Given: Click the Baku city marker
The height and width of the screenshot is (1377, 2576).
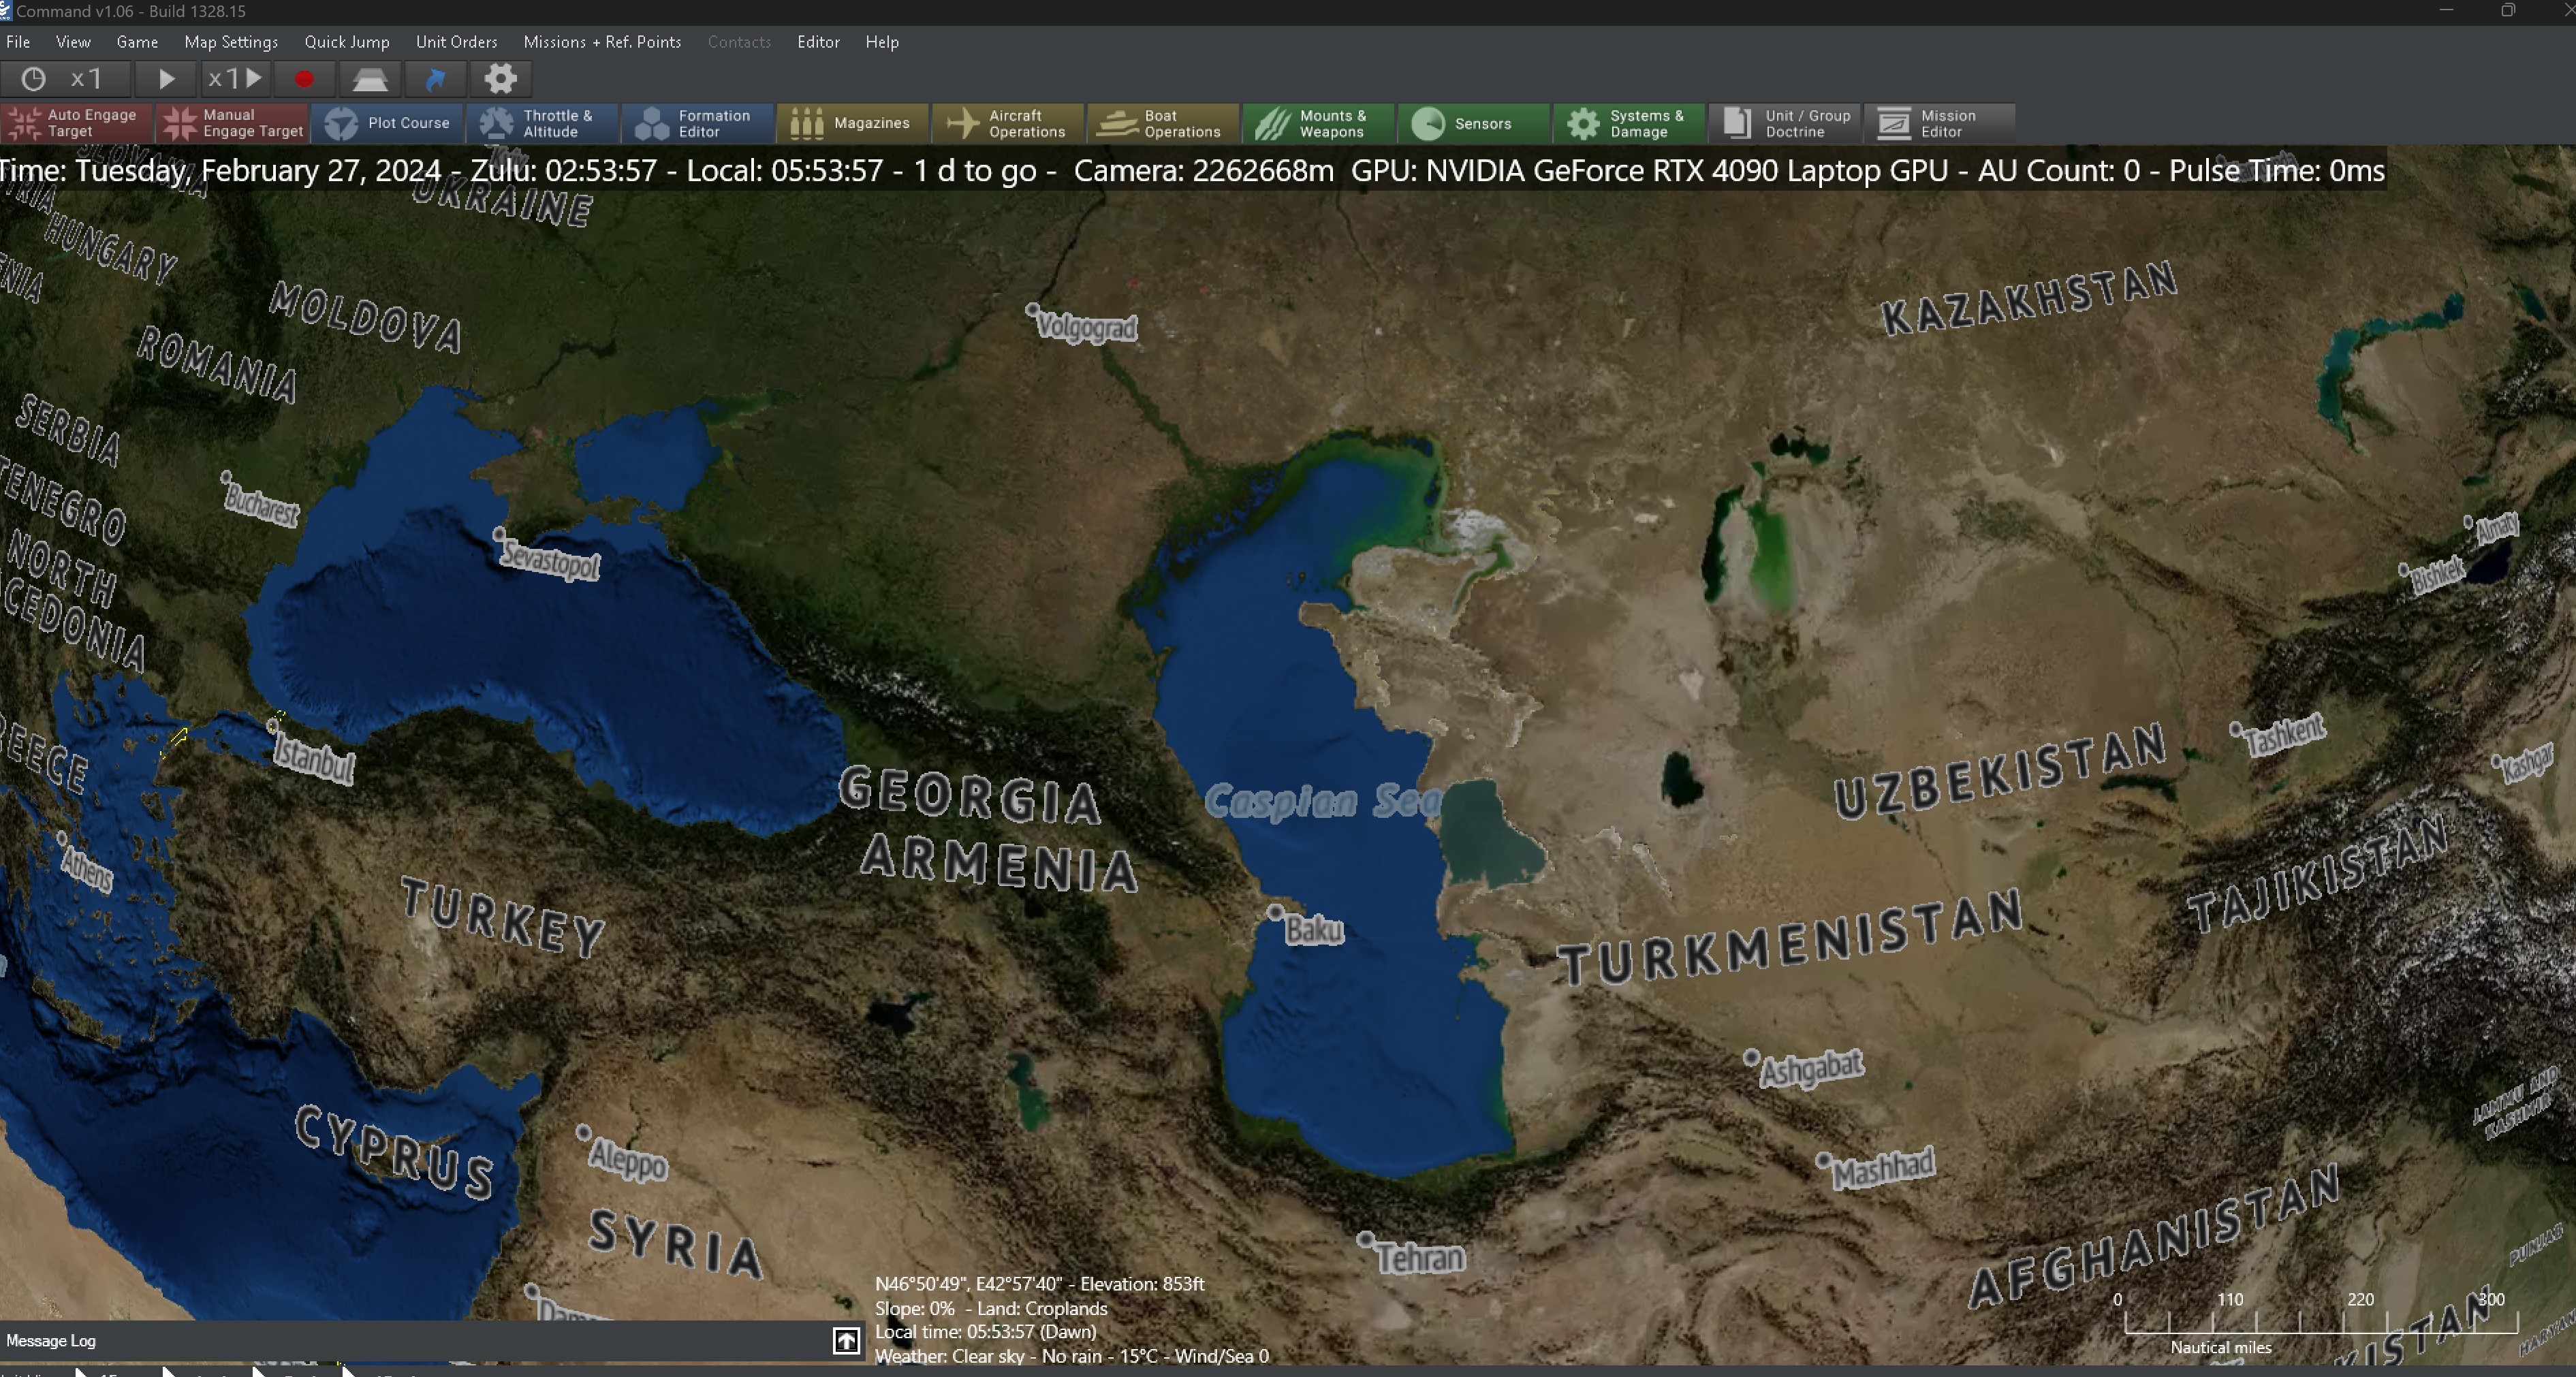Looking at the screenshot, I should (x=1275, y=912).
